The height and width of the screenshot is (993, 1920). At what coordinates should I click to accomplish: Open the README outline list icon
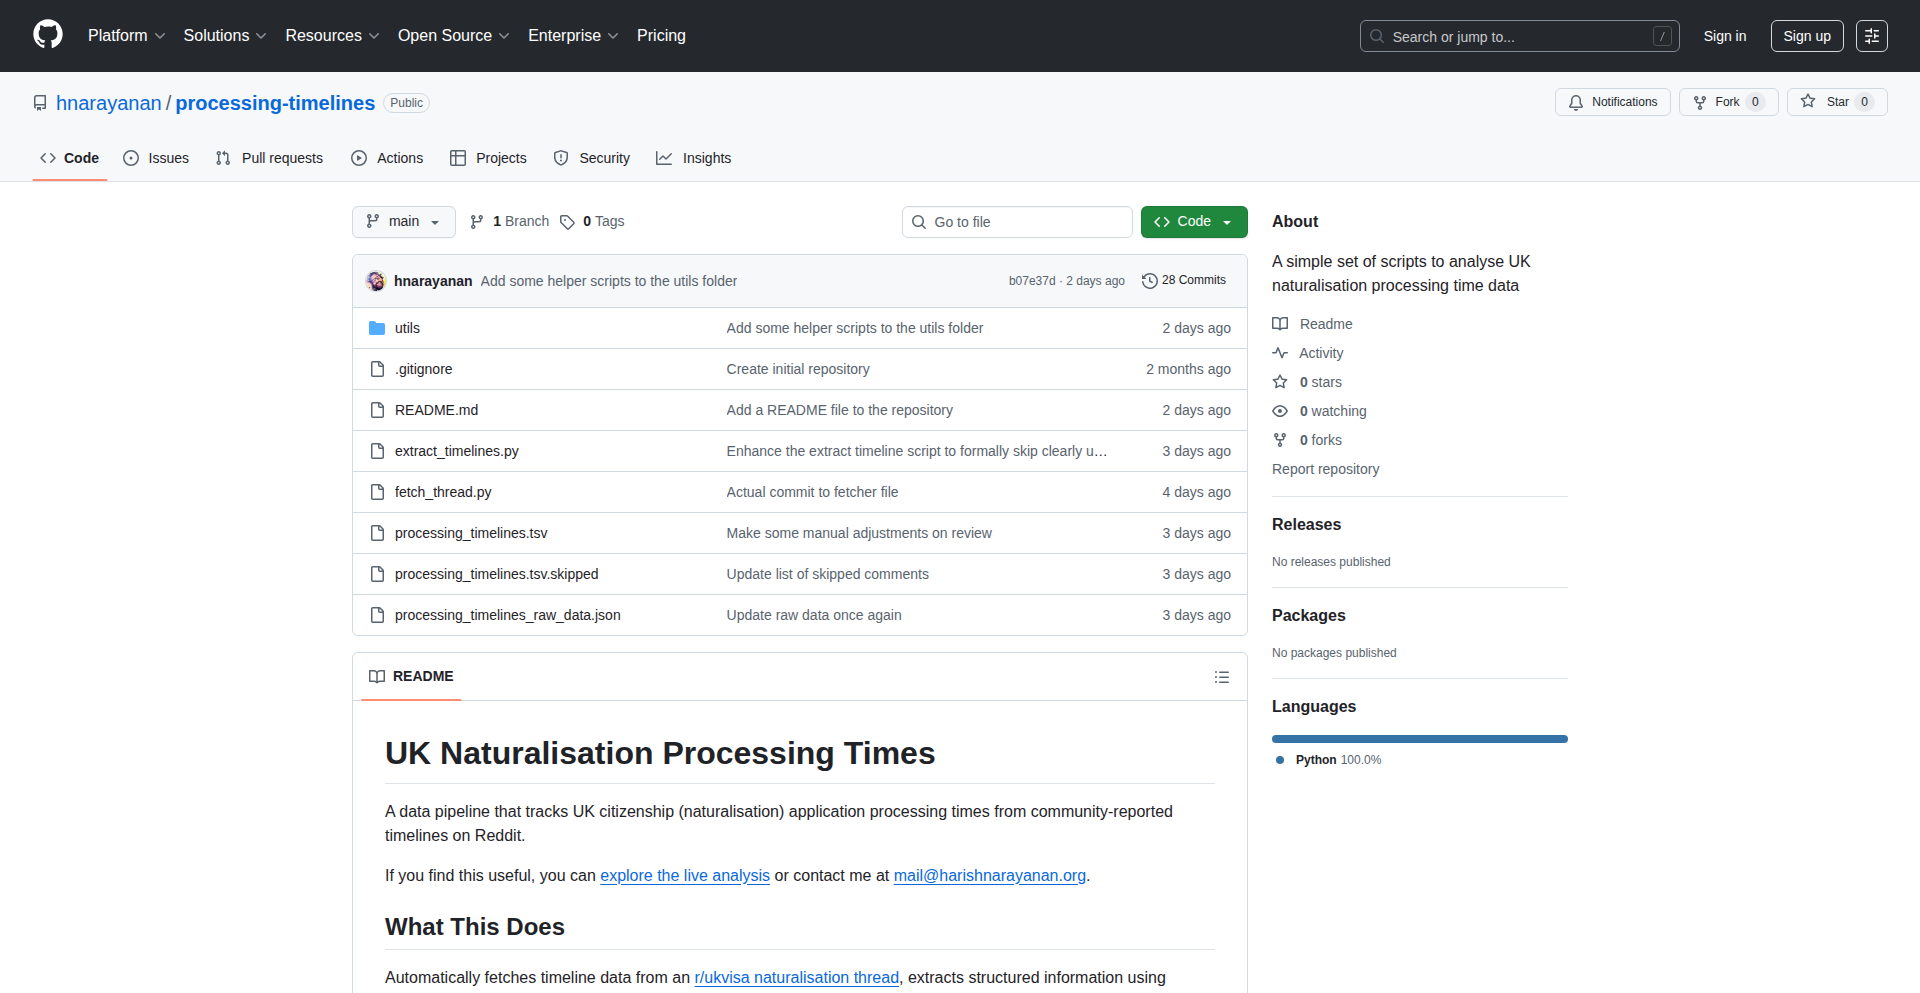point(1221,677)
